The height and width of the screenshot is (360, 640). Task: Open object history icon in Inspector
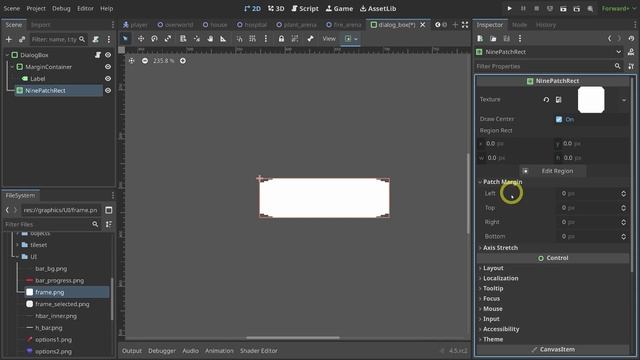631,38
